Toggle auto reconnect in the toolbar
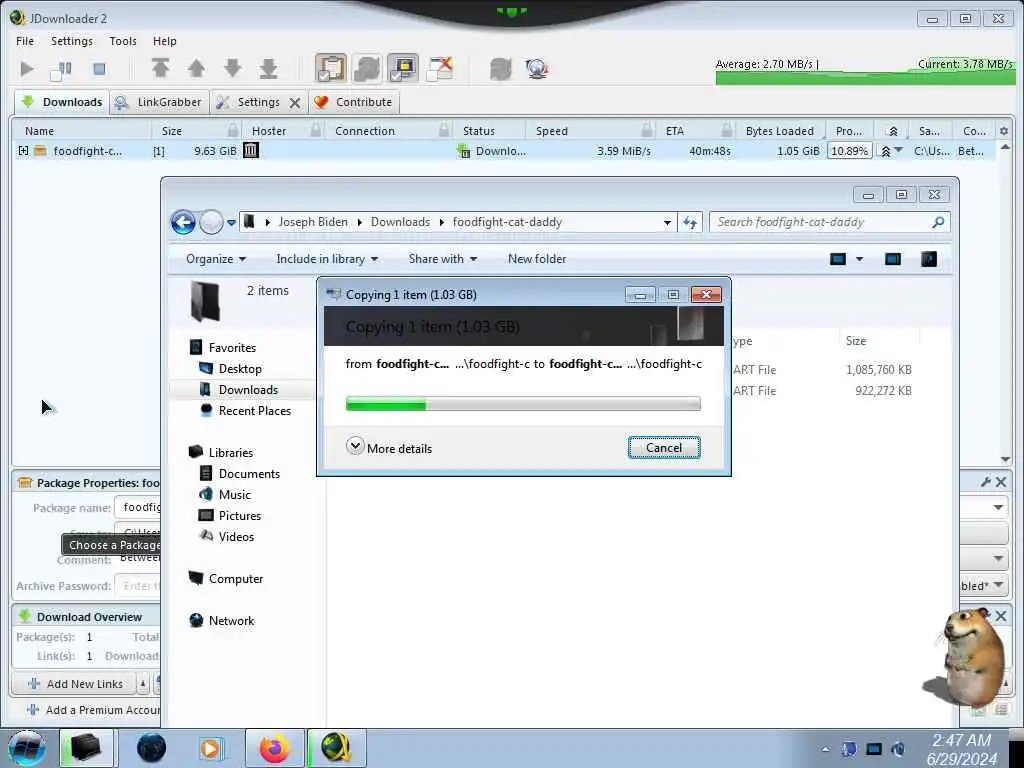 [x=367, y=68]
